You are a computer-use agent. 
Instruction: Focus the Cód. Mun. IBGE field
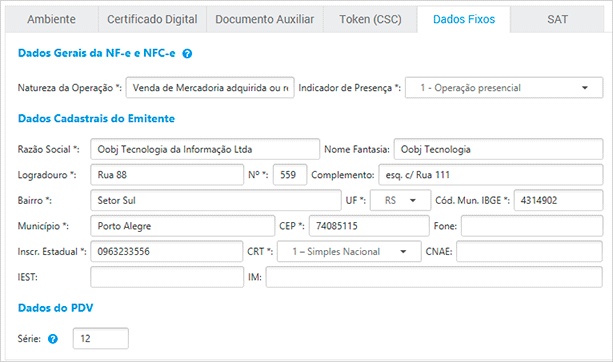point(558,201)
